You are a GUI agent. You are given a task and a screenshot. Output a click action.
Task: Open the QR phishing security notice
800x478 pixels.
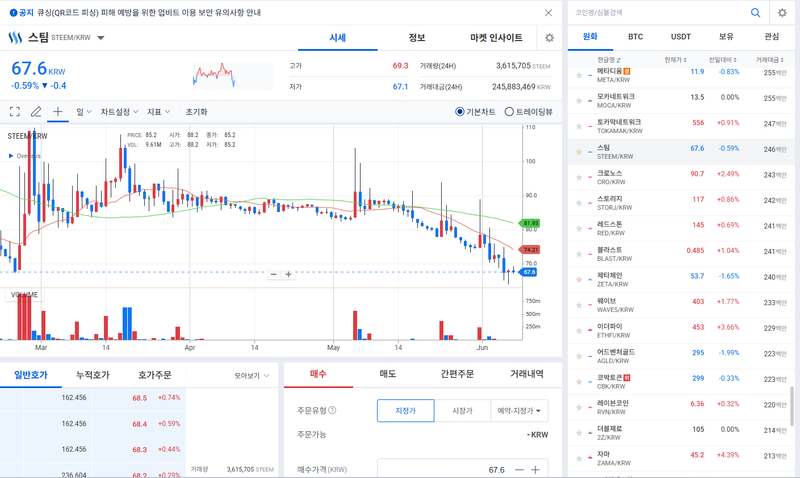pyautogui.click(x=149, y=13)
